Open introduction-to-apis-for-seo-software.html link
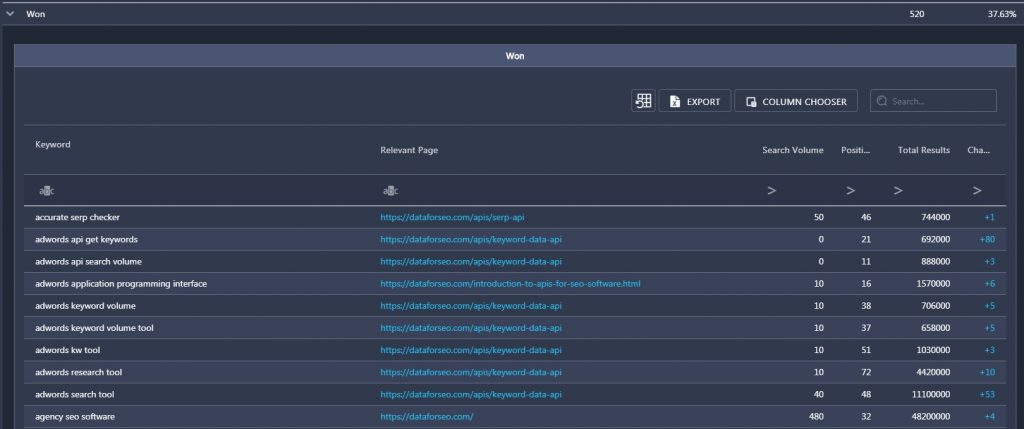Viewport: 1024px width, 429px height. coord(511,284)
